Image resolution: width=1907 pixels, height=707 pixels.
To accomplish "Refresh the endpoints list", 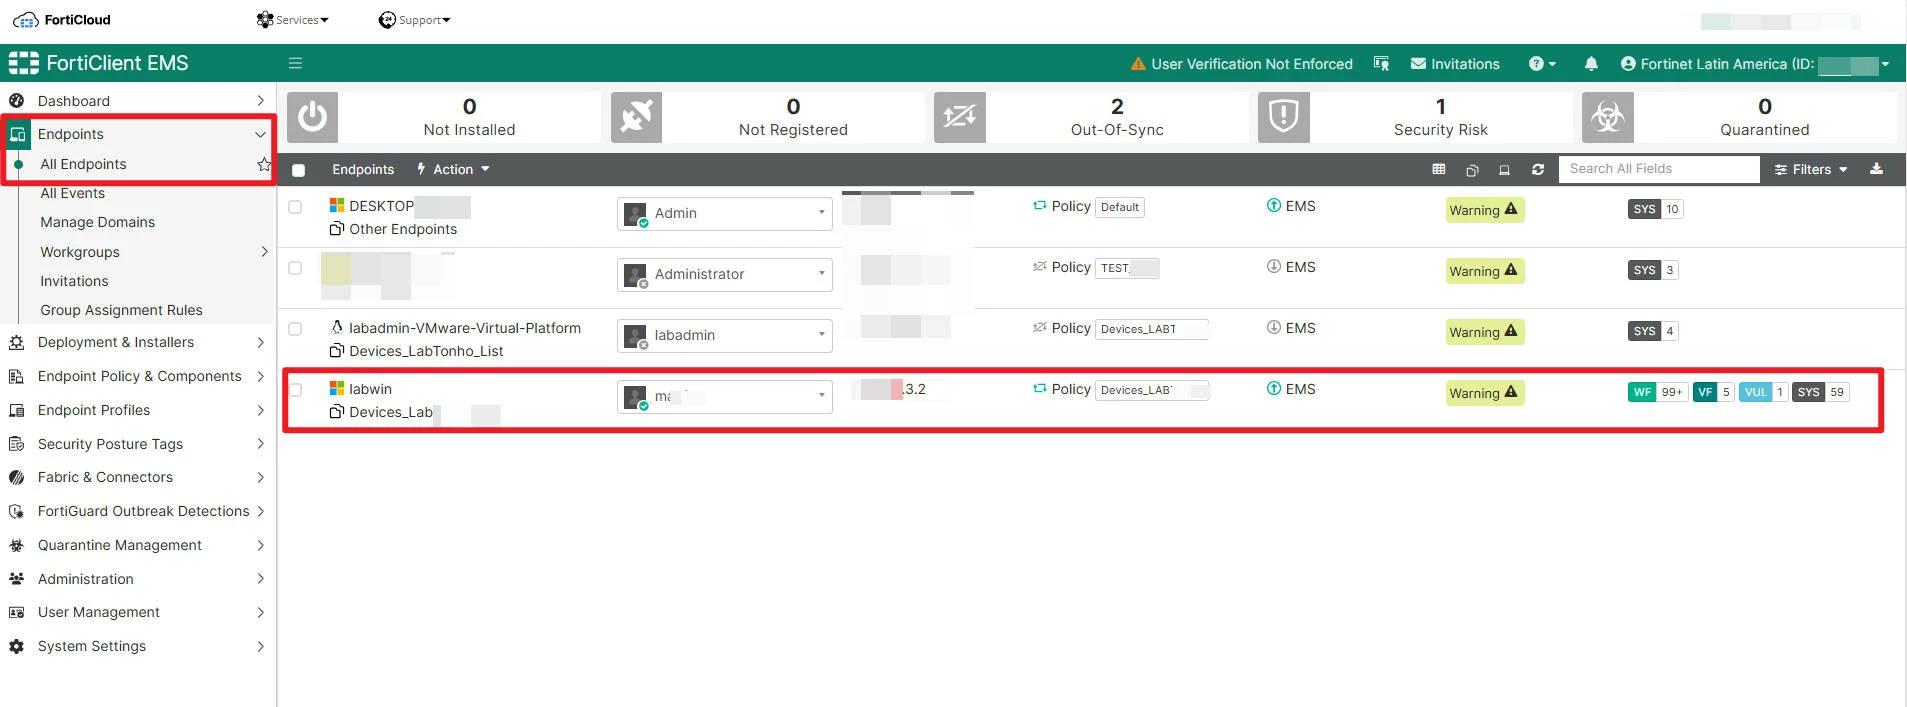I will point(1538,170).
